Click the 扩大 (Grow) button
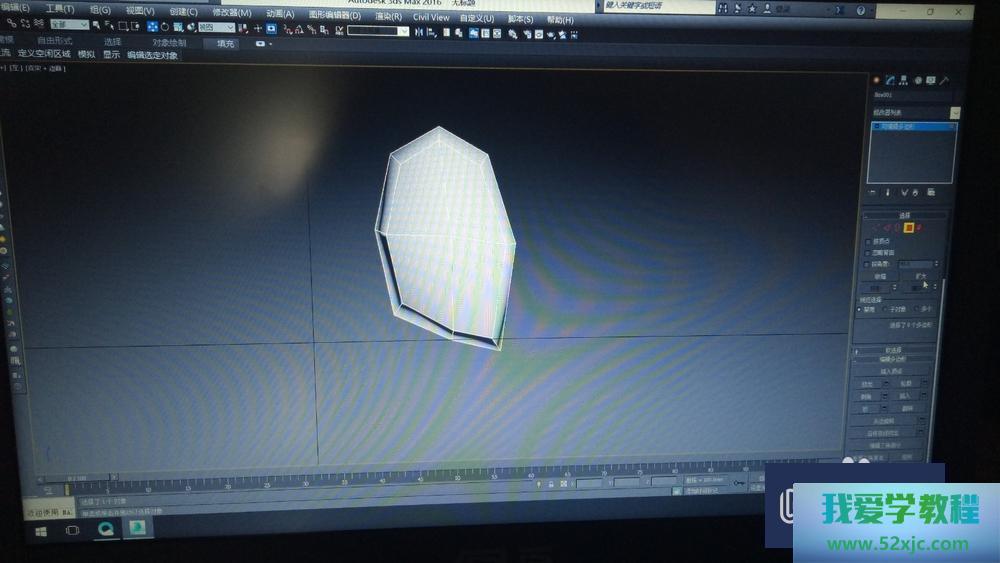 919,277
